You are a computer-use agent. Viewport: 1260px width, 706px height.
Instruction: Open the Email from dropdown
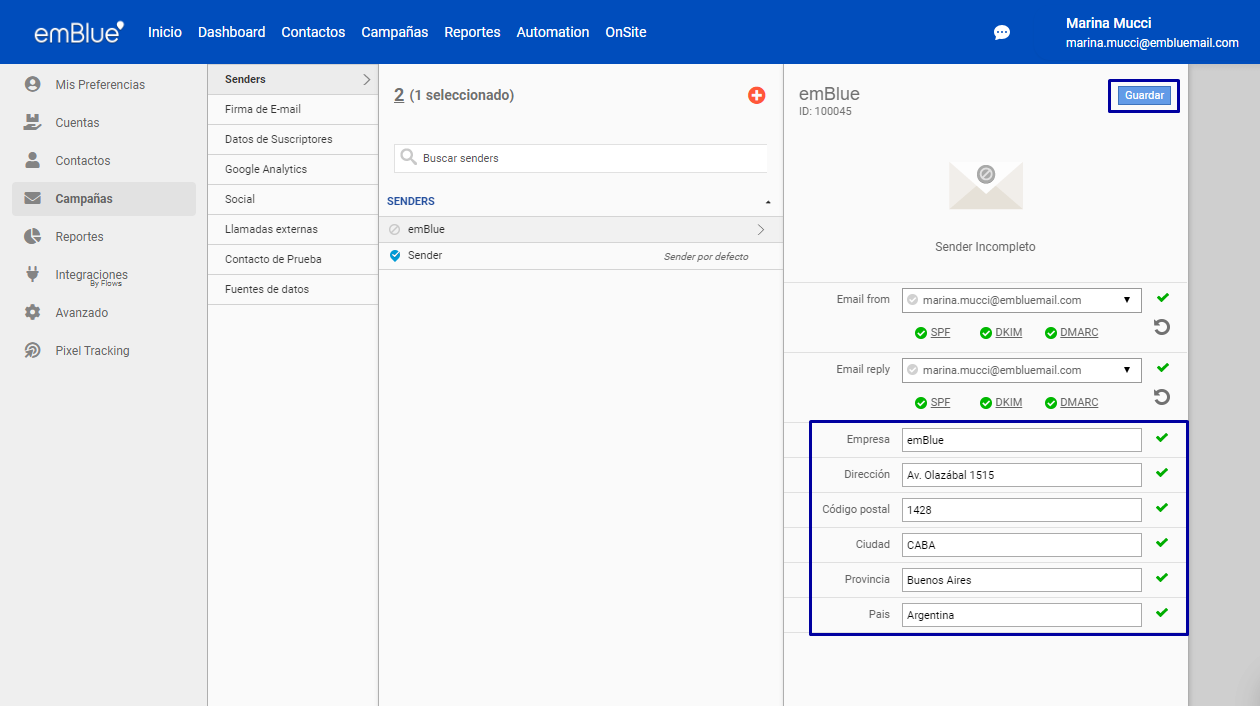point(1021,300)
